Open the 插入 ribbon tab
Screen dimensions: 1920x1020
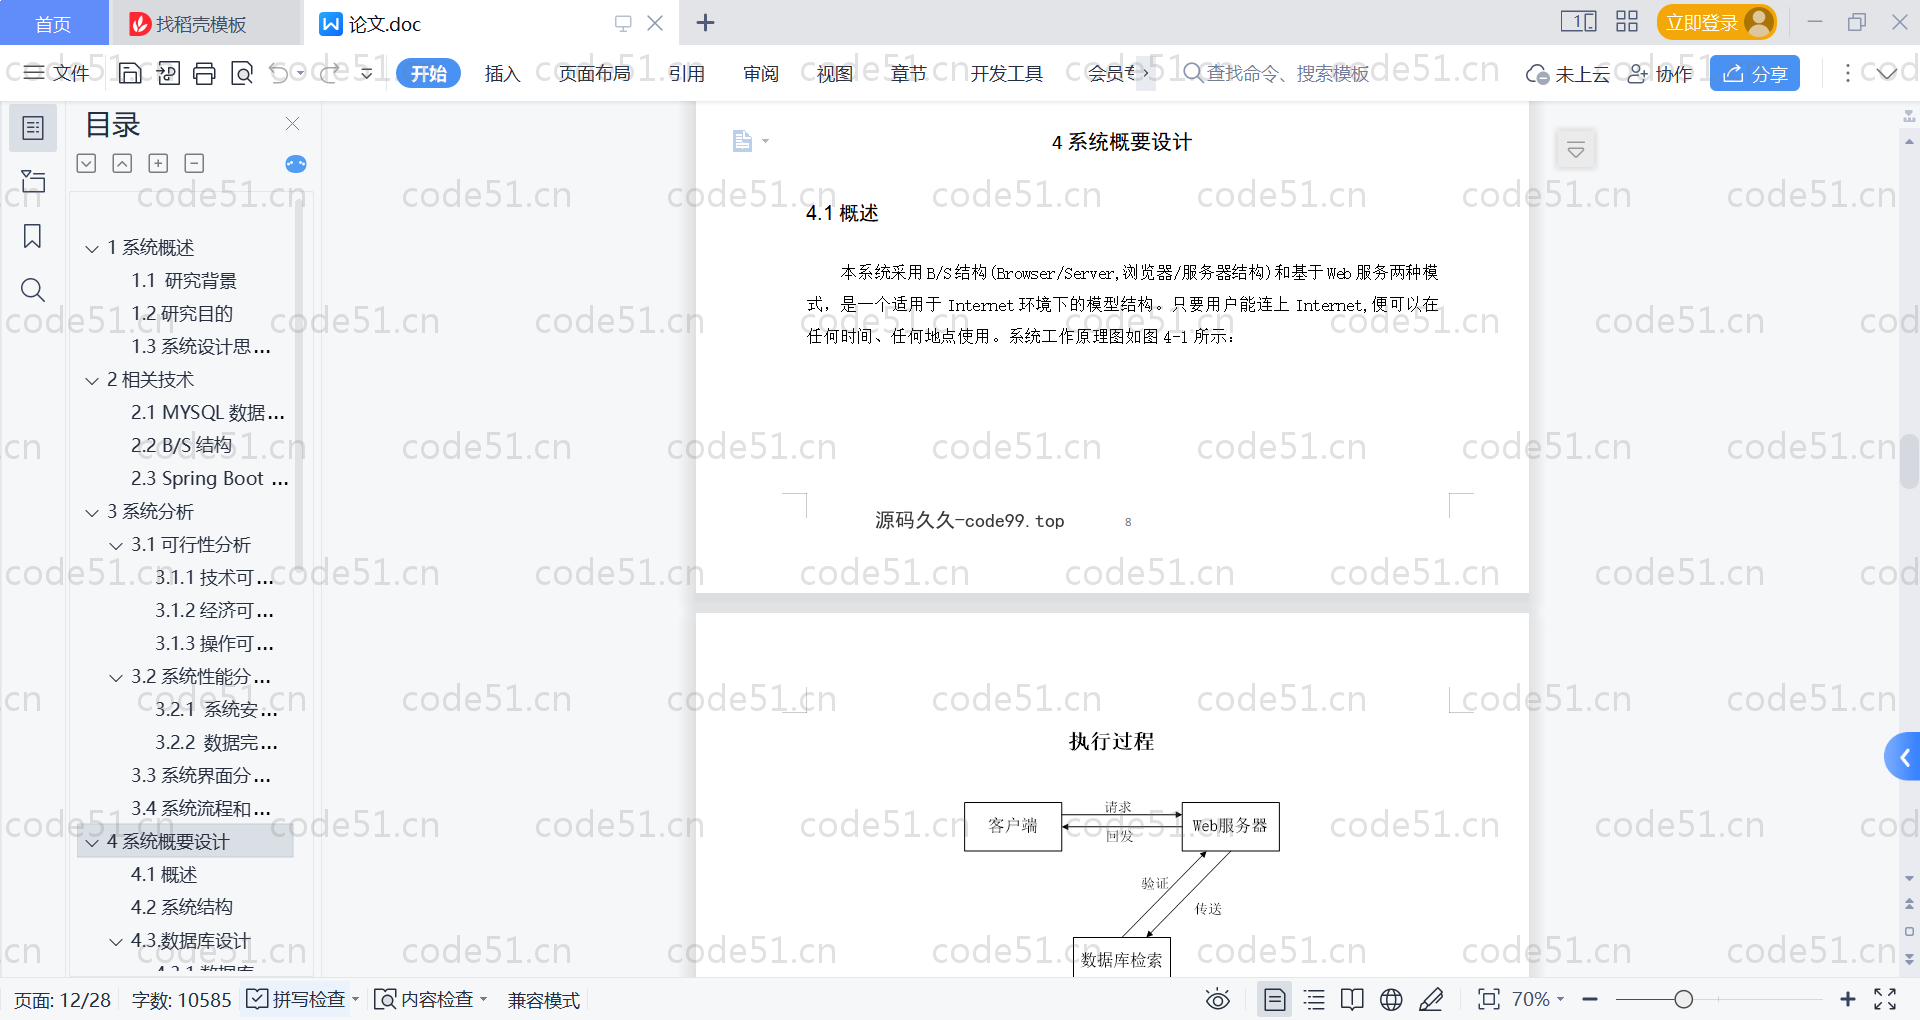[502, 73]
